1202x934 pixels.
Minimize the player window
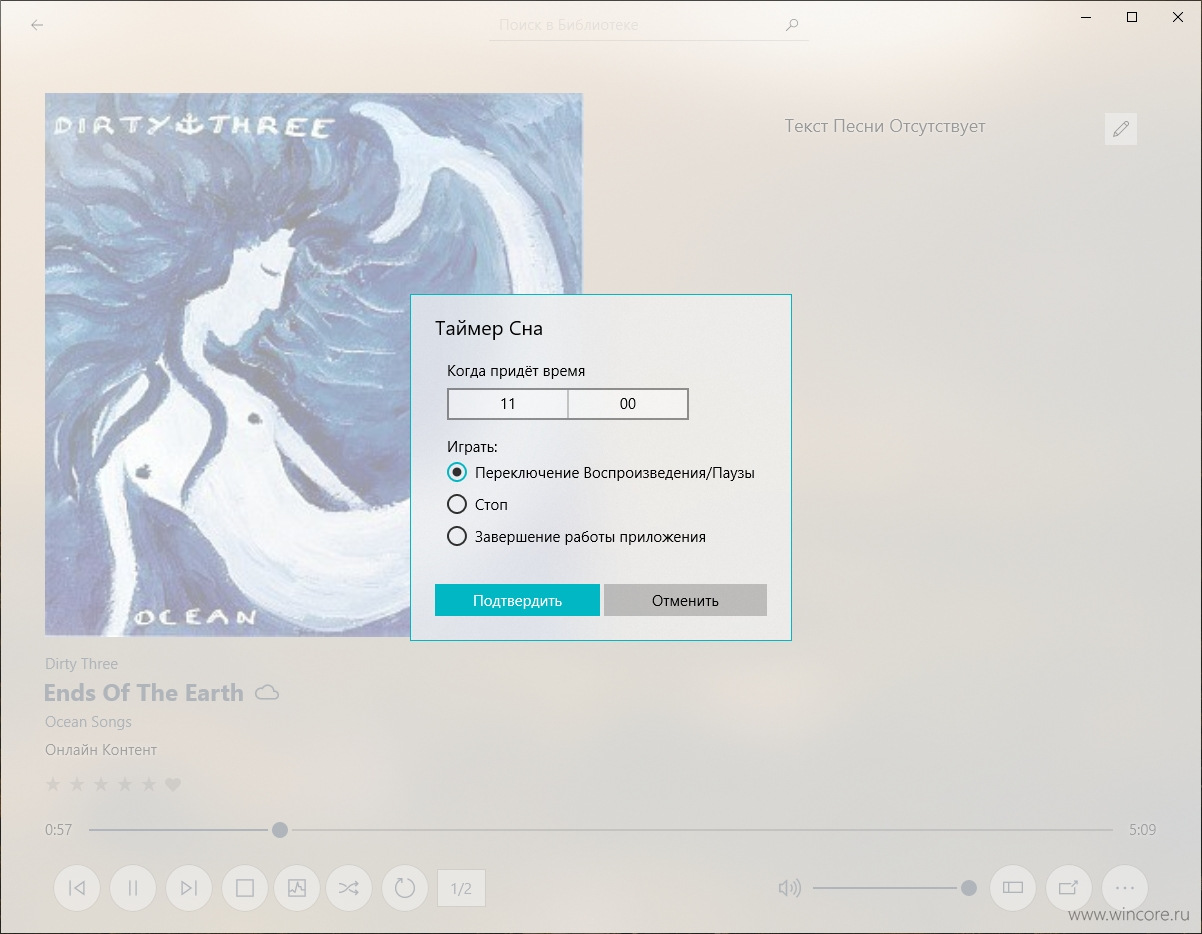pos(1086,16)
